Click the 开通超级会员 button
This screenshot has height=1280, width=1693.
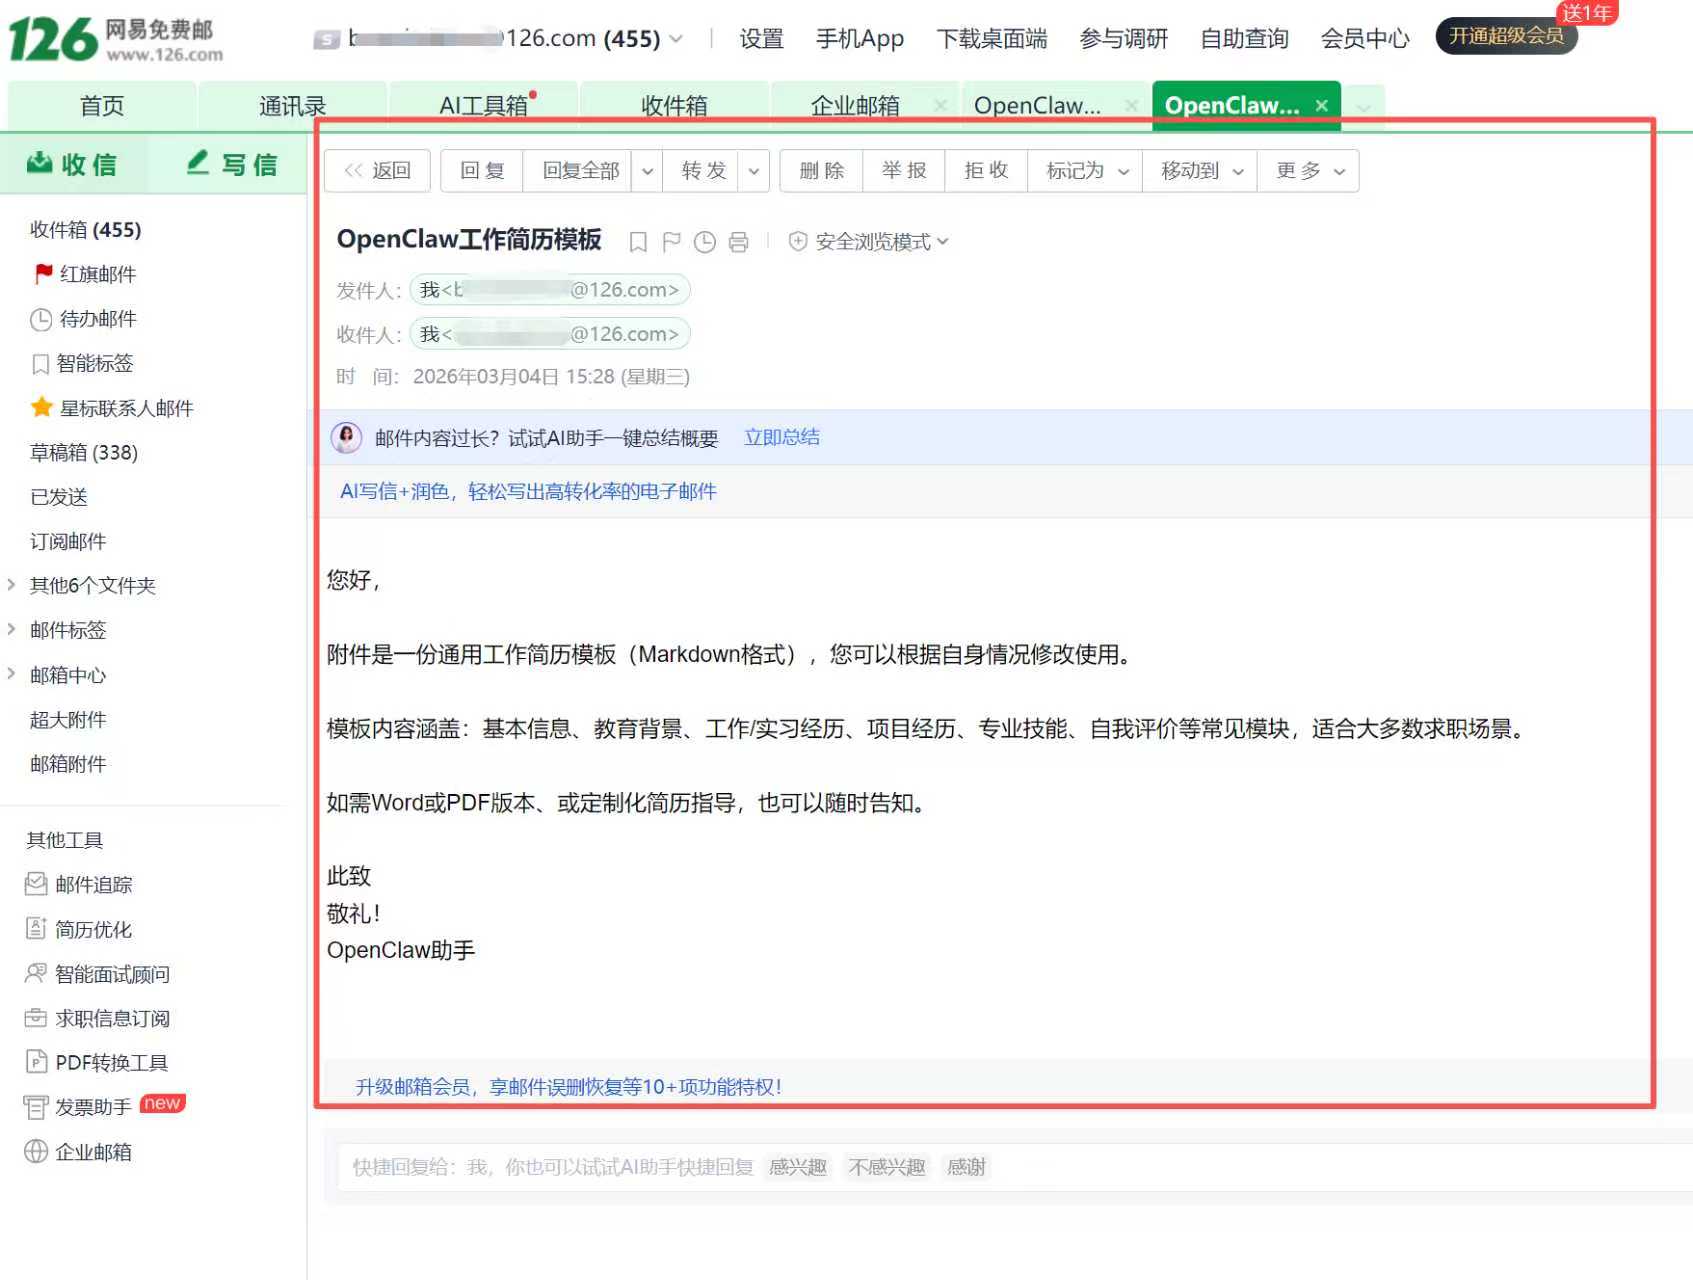pyautogui.click(x=1506, y=36)
